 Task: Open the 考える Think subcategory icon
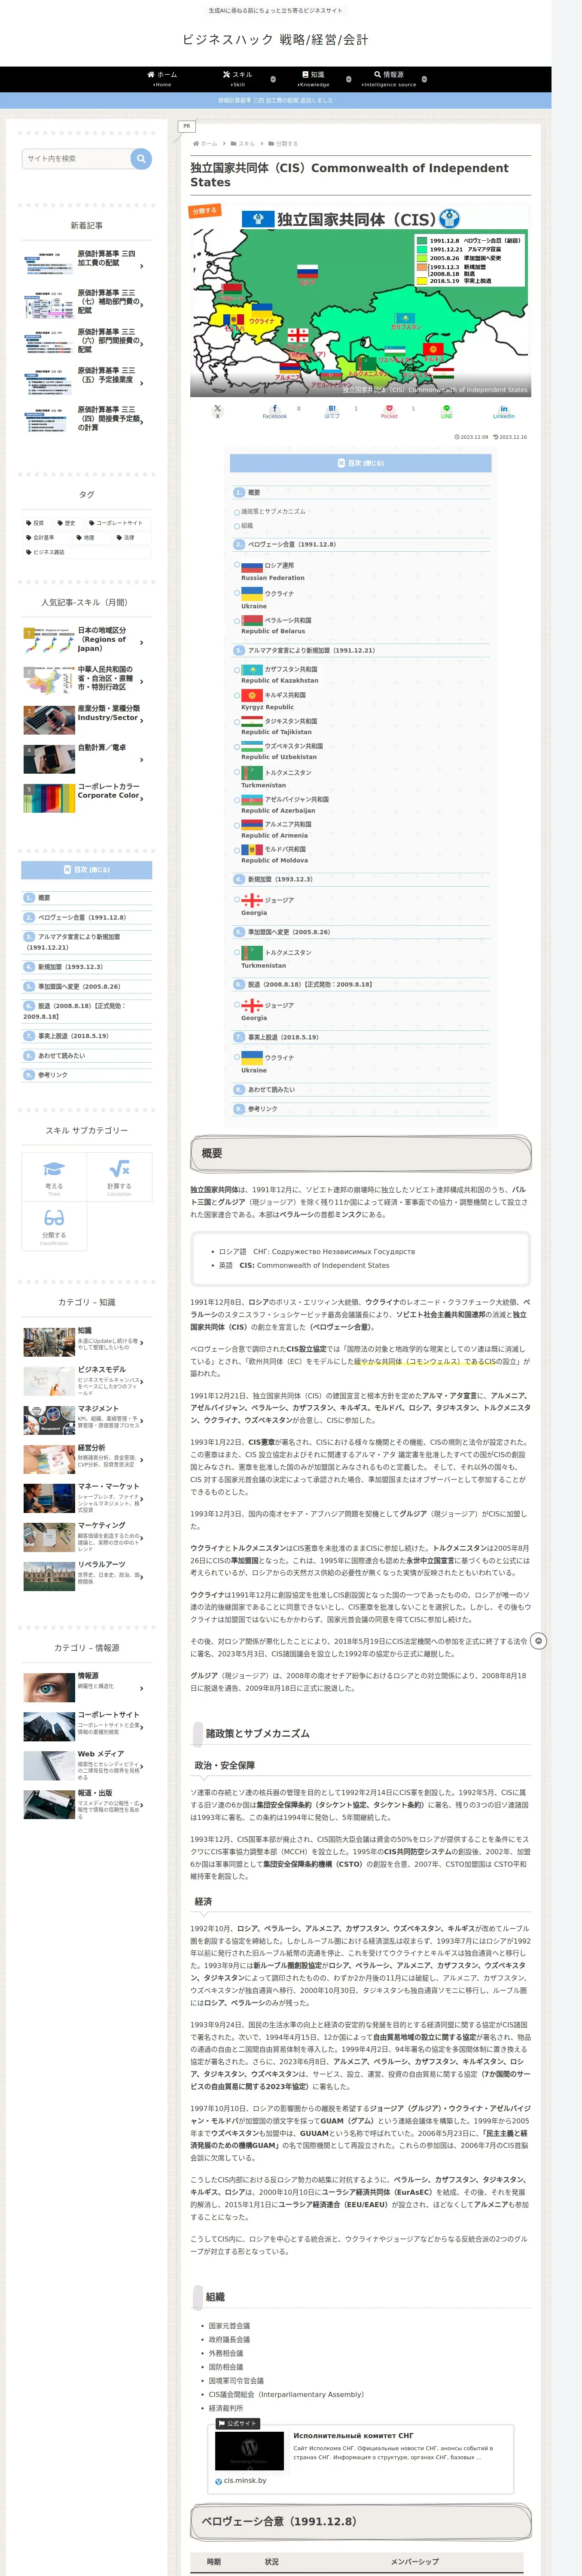[x=54, y=1177]
